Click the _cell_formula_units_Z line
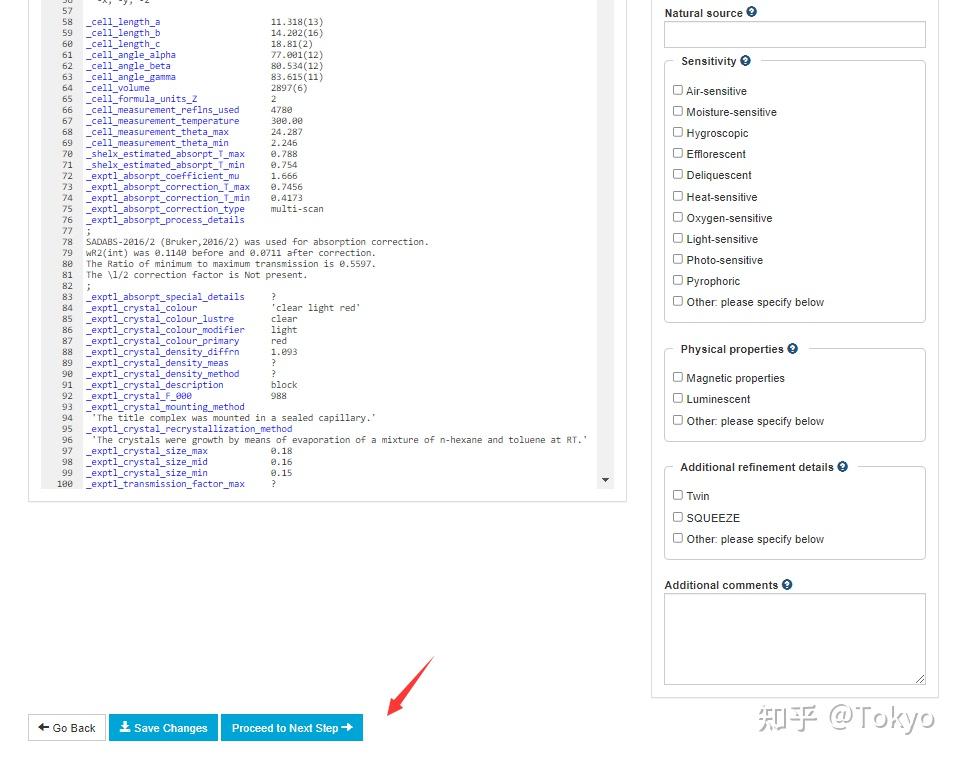 pyautogui.click(x=181, y=99)
